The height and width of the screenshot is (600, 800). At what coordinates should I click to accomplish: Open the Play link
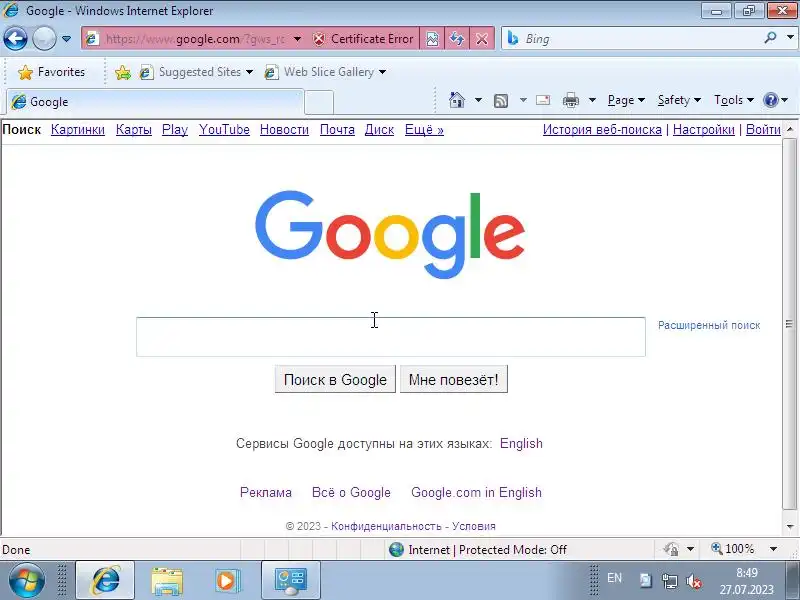tap(175, 130)
